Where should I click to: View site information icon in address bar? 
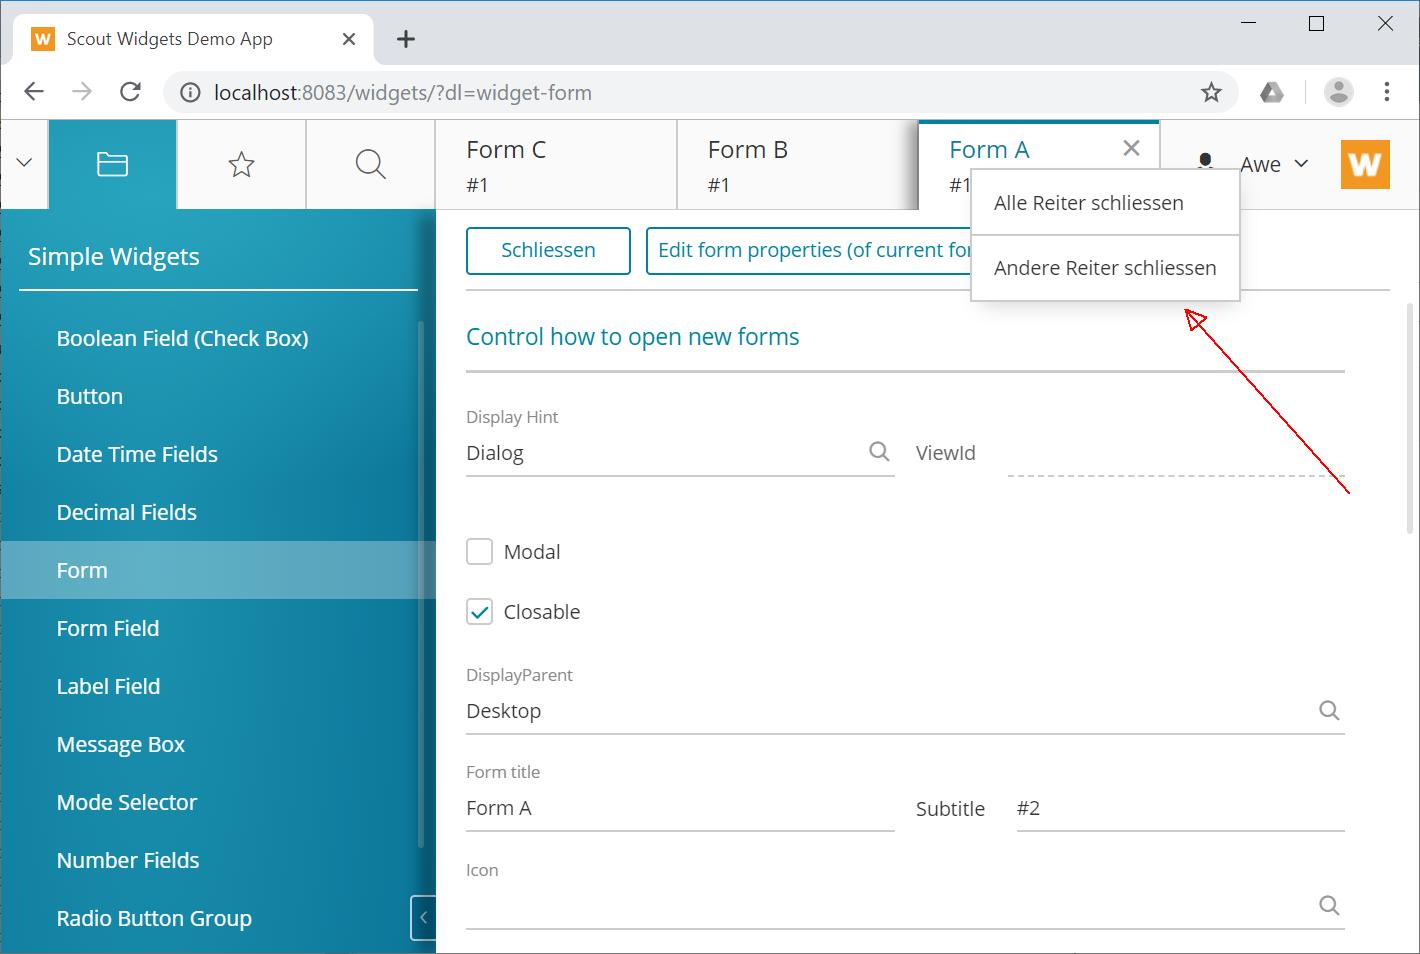tap(190, 93)
